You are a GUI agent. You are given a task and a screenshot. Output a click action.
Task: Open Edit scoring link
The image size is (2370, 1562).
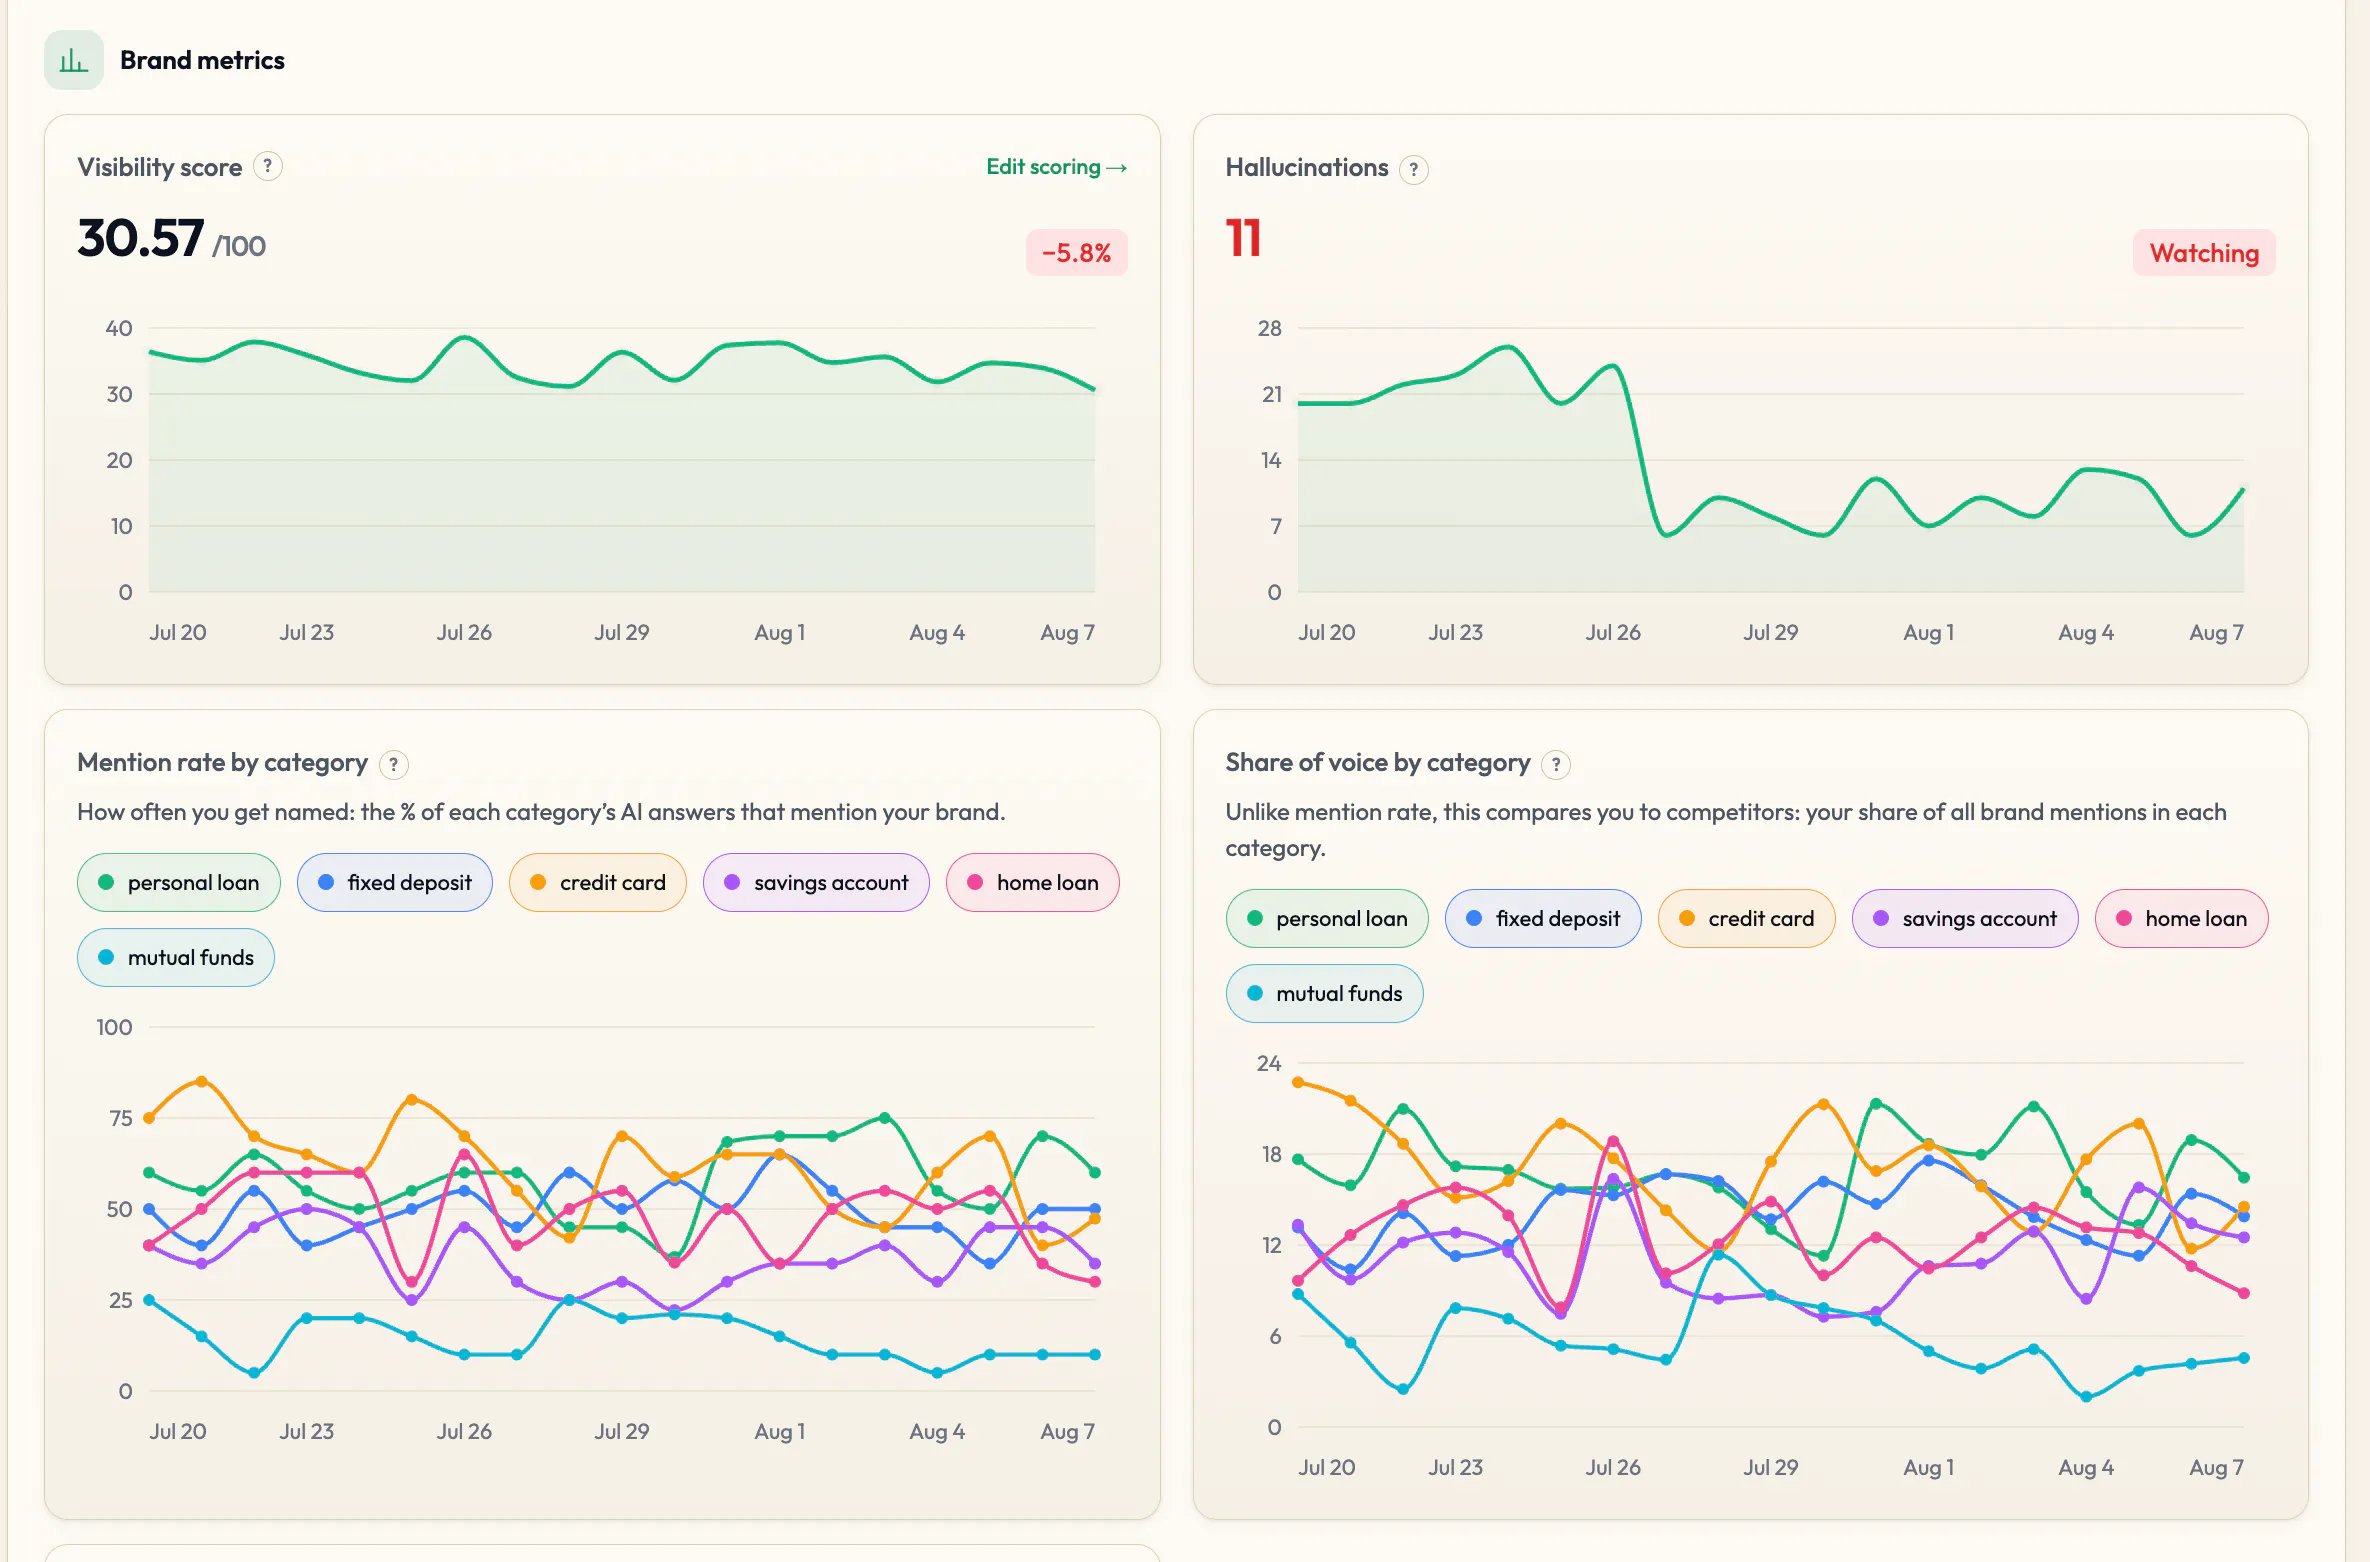(x=1057, y=167)
